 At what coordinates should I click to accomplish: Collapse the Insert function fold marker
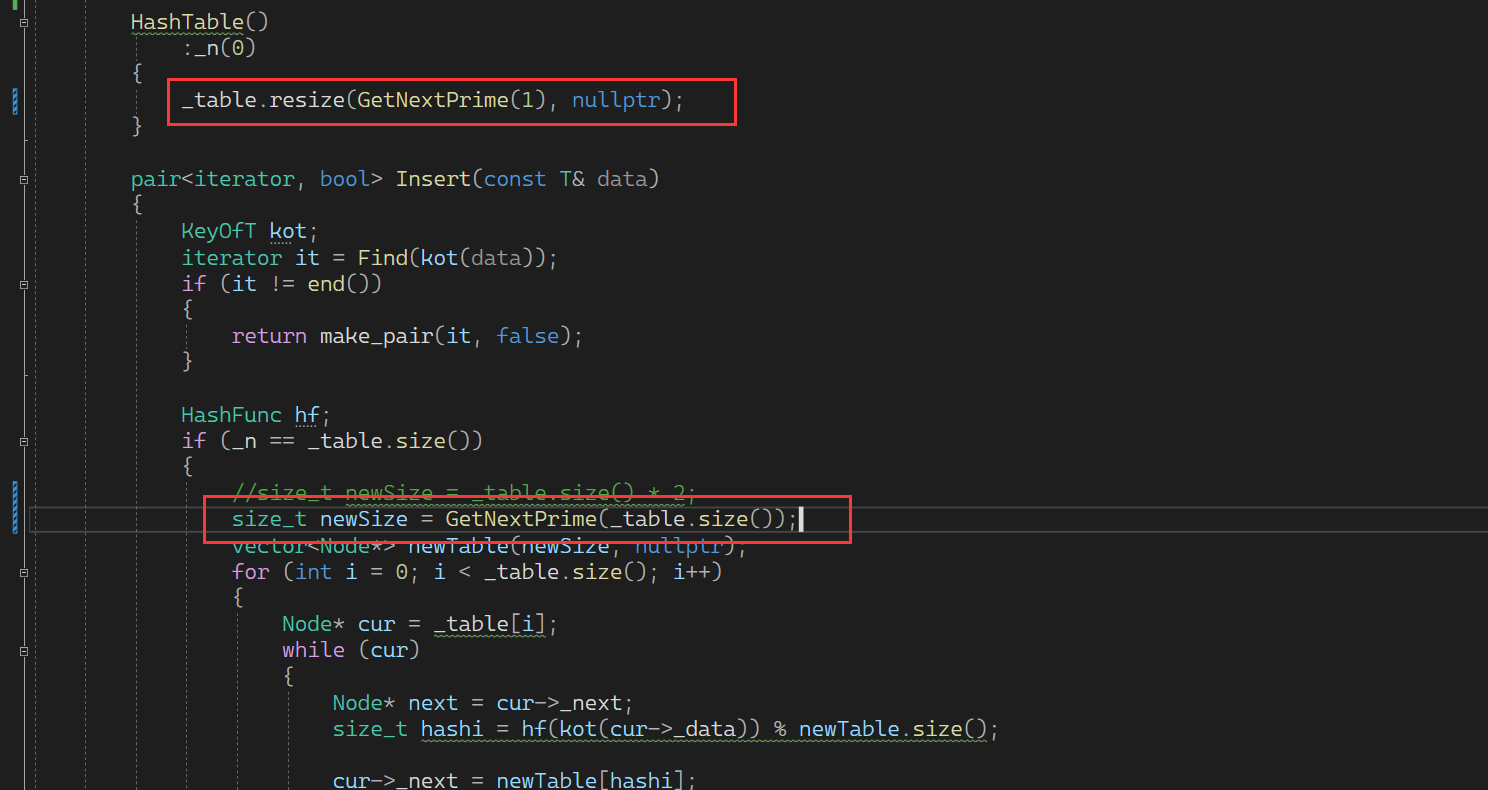pyautogui.click(x=23, y=180)
